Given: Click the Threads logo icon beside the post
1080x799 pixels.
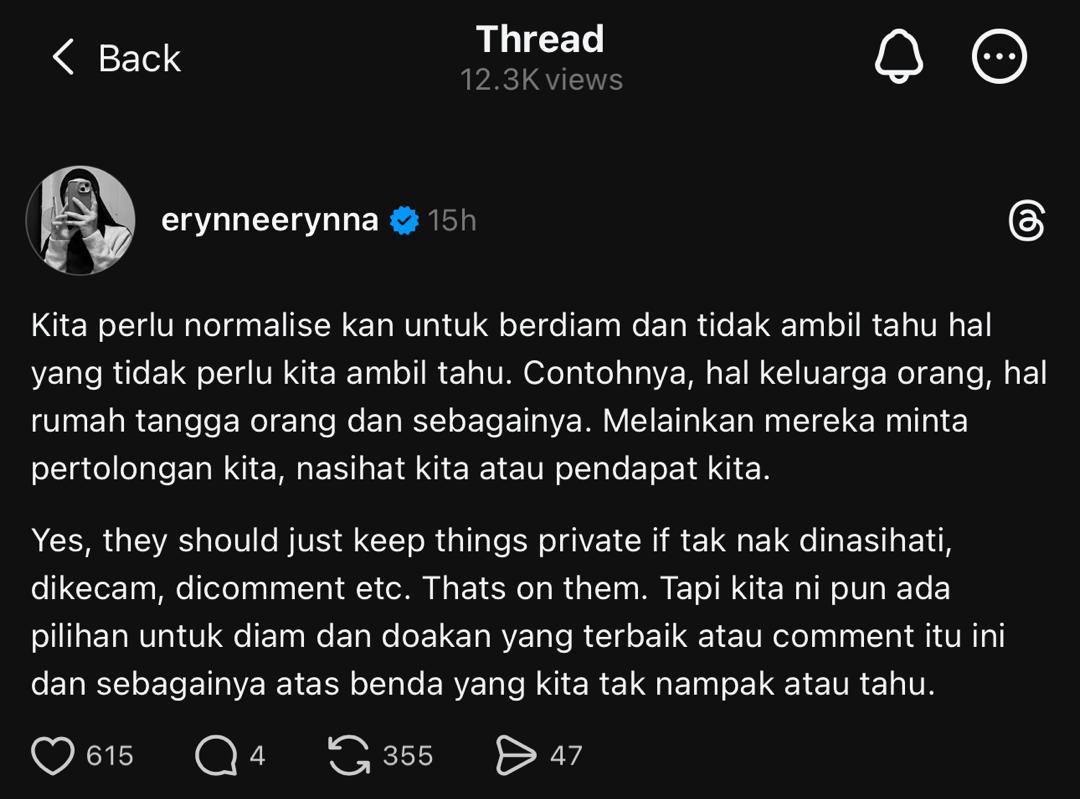Looking at the screenshot, I should pyautogui.click(x=1026, y=221).
